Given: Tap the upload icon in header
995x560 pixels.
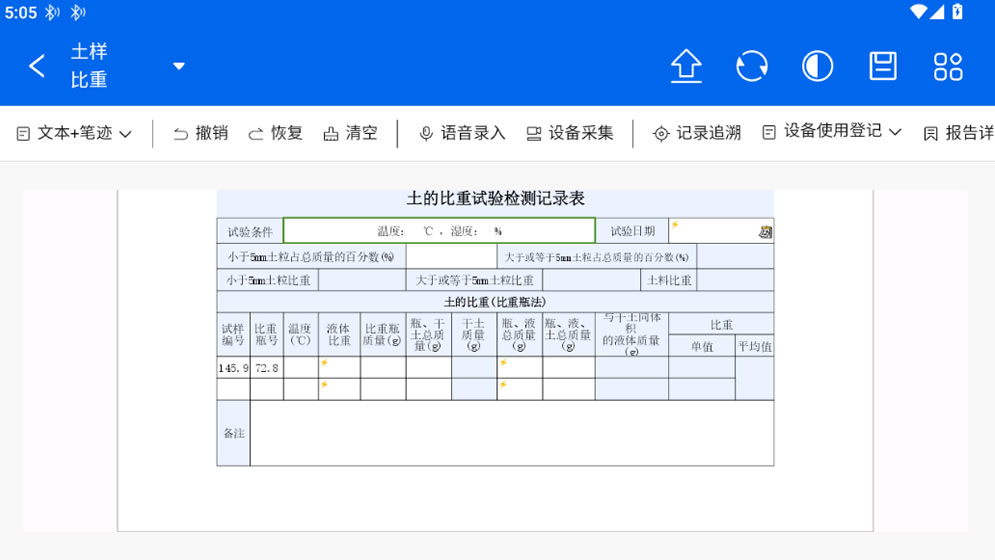Looking at the screenshot, I should (x=686, y=66).
